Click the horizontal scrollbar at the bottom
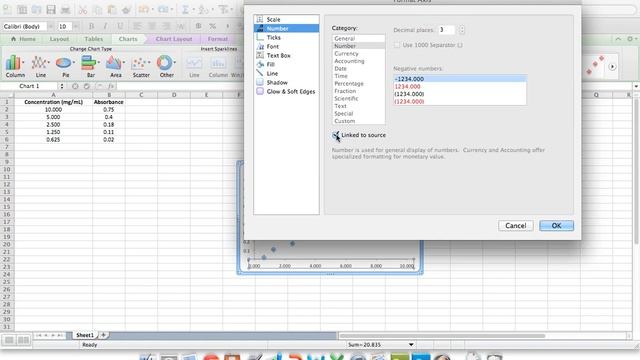This screenshot has height=360, width=640. [x=442, y=336]
